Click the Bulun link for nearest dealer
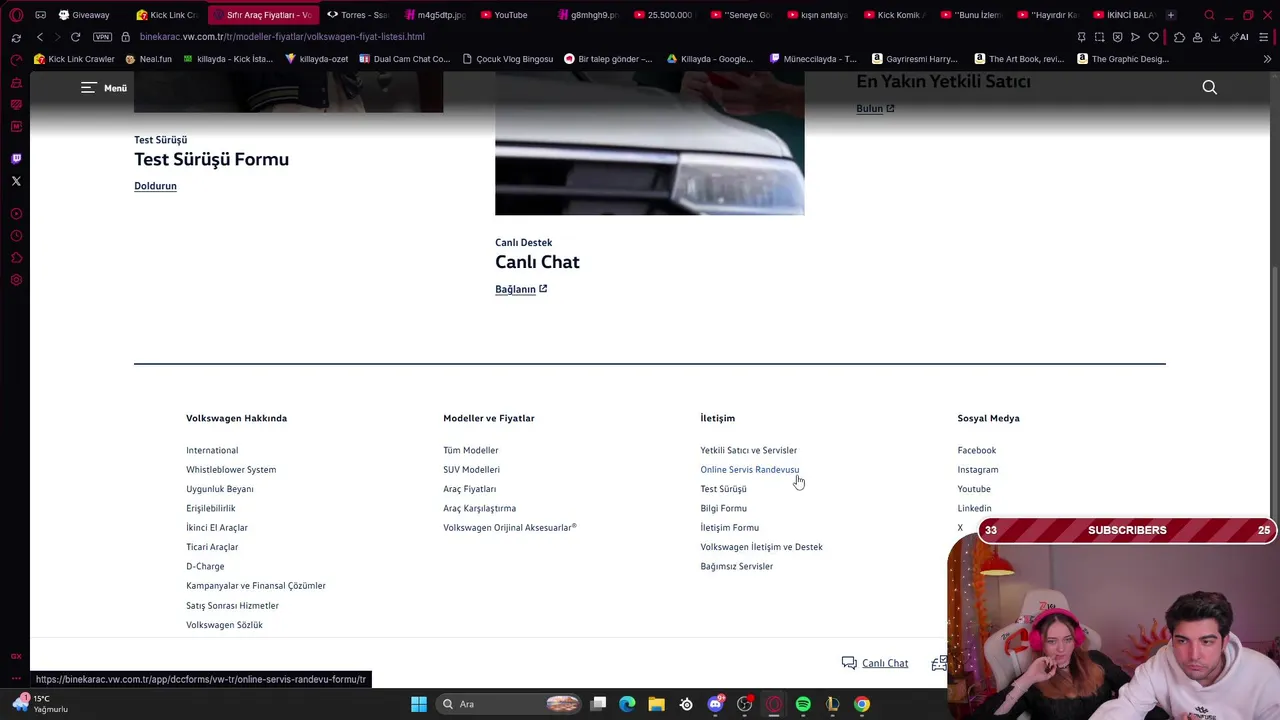 875,108
